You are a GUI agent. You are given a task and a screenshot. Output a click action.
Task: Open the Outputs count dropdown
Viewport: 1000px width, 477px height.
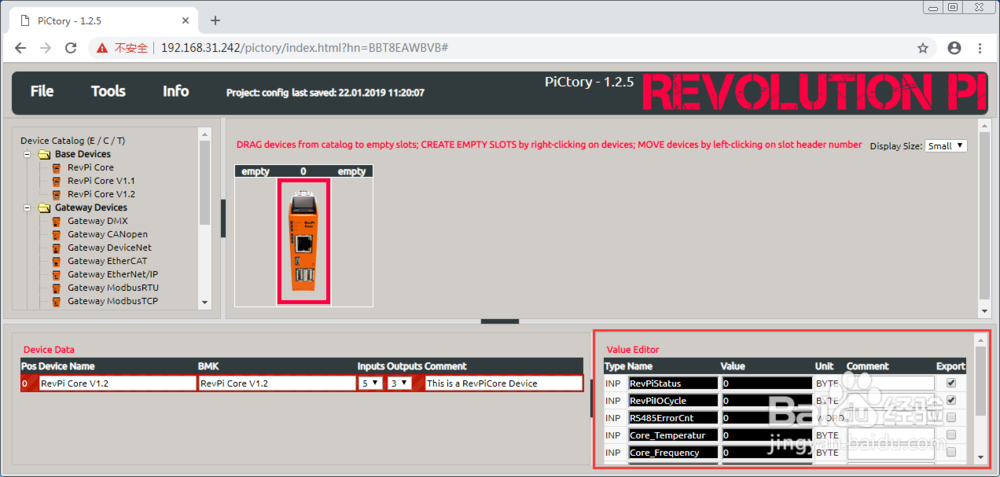click(x=399, y=383)
